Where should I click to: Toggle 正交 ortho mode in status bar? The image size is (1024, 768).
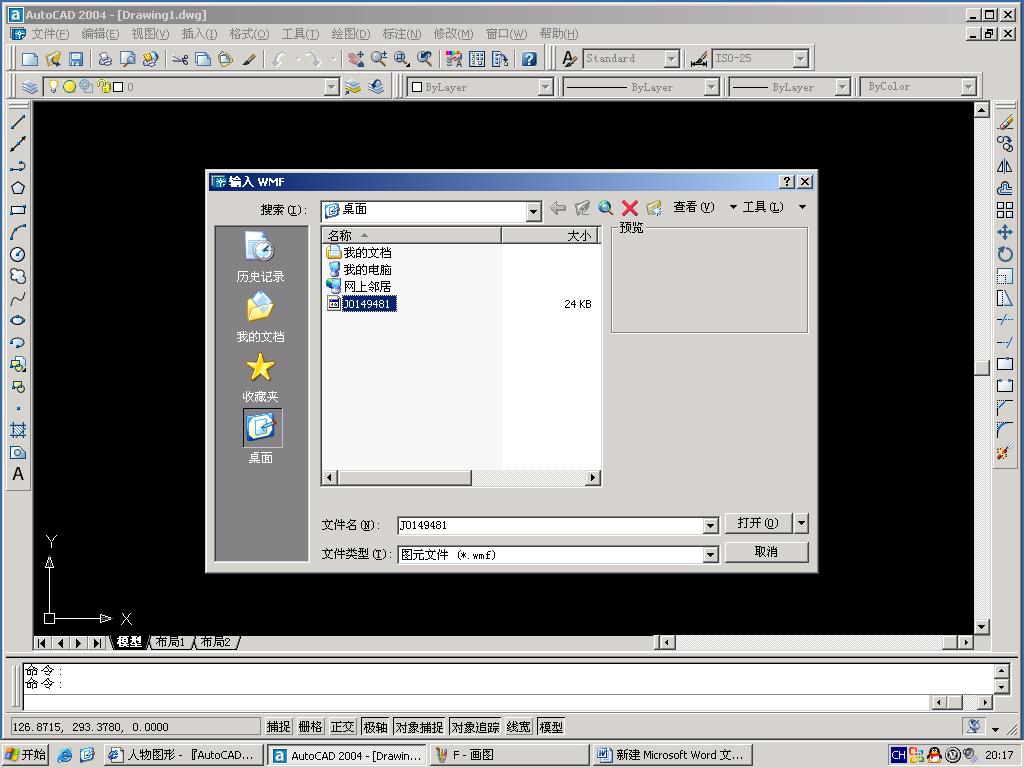[342, 726]
